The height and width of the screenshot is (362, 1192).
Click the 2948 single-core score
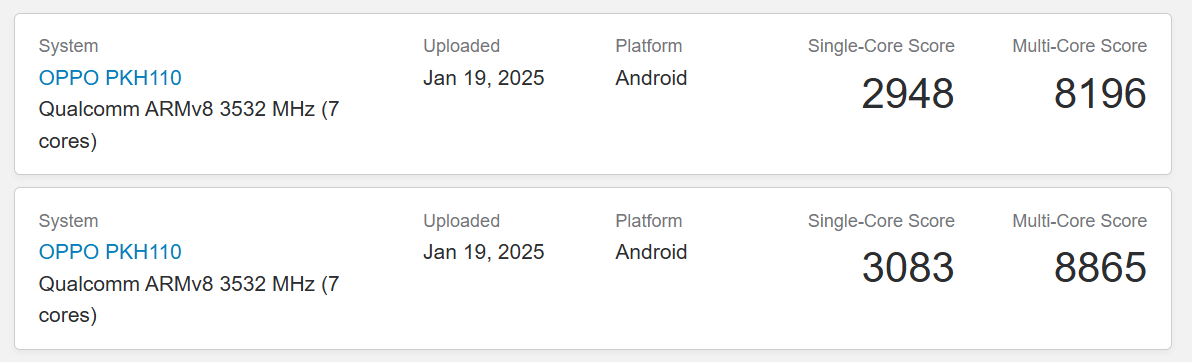pos(908,94)
